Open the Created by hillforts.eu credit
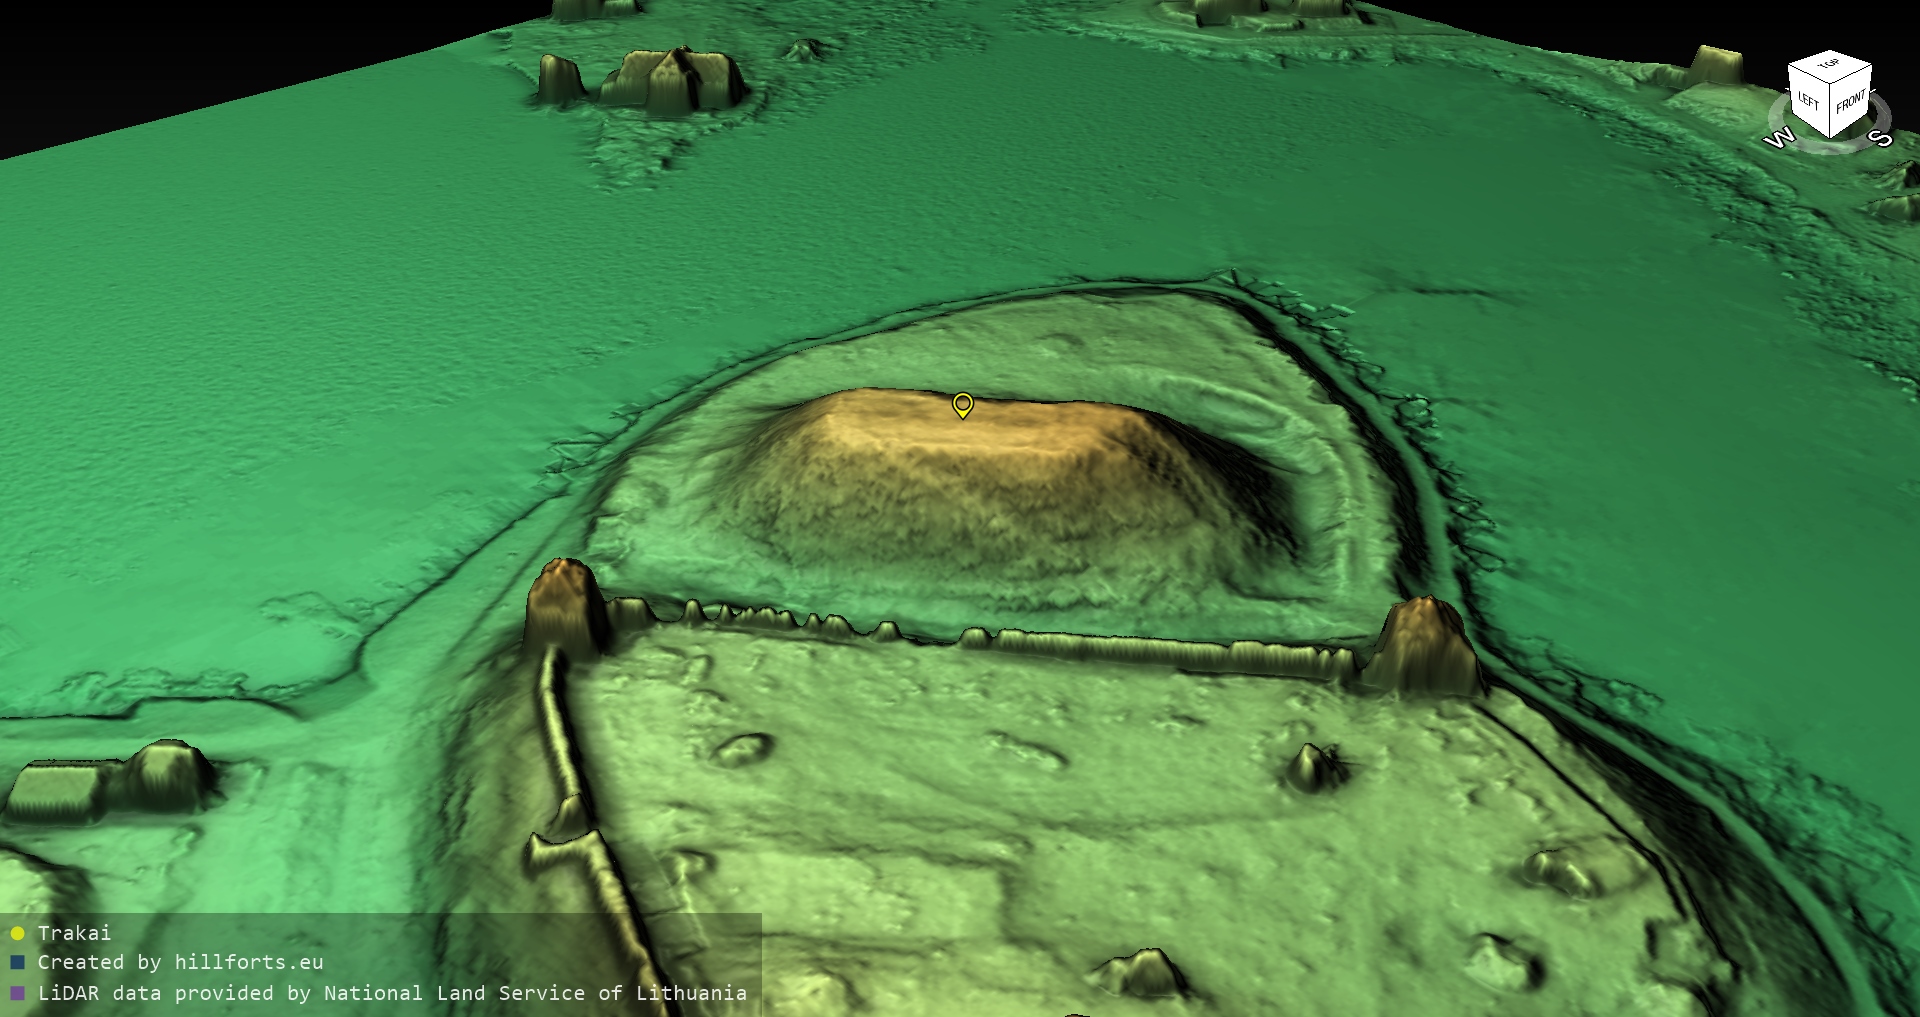 (180, 963)
